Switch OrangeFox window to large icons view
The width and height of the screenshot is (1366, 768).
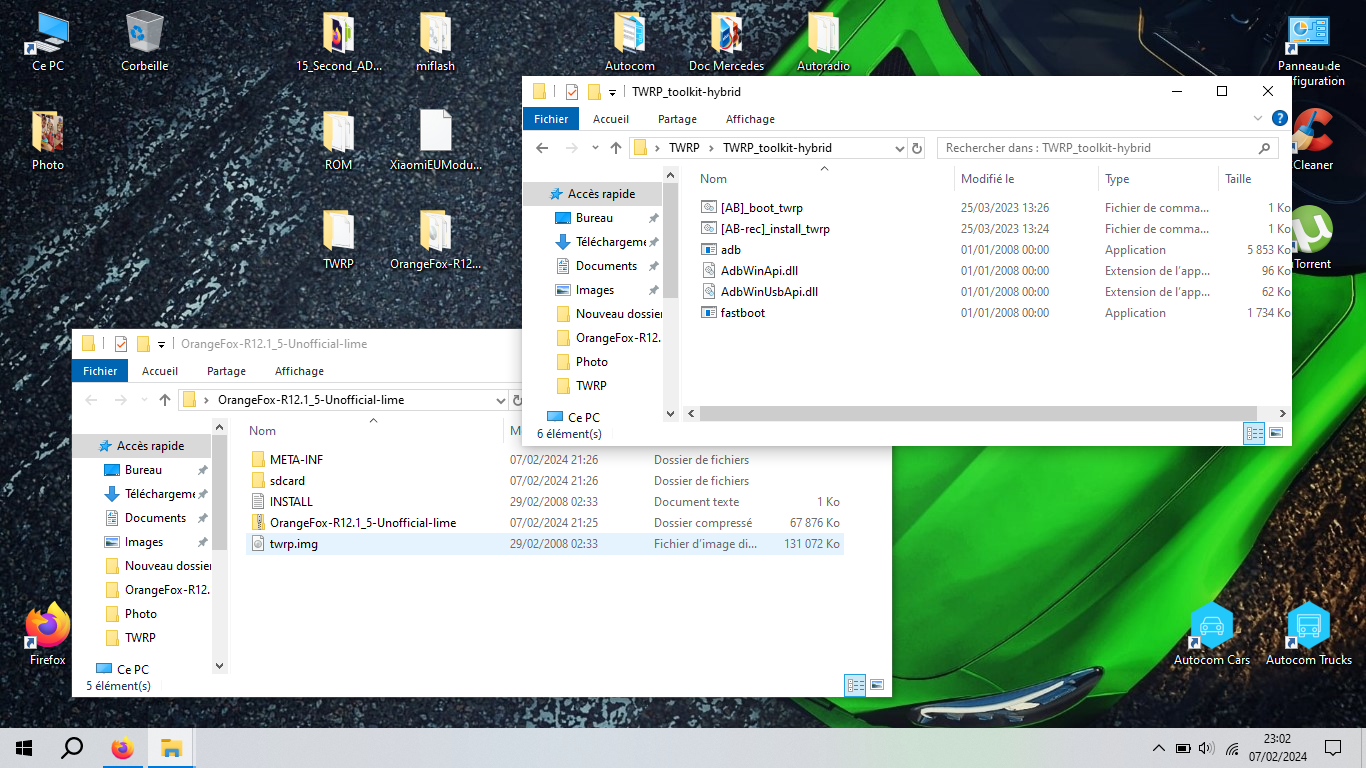(877, 685)
